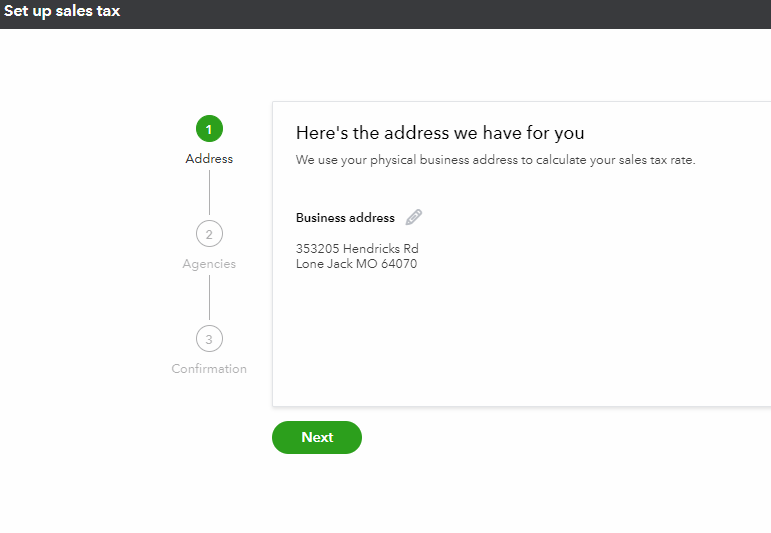Click the Set up sales tax title
The height and width of the screenshot is (533, 771).
[x=62, y=11]
